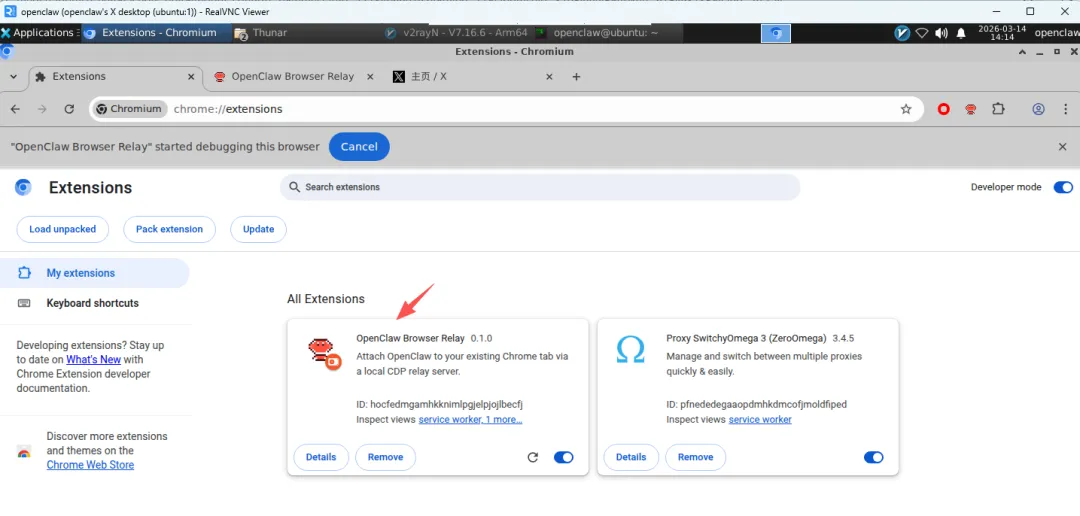Click the Update button

(258, 229)
